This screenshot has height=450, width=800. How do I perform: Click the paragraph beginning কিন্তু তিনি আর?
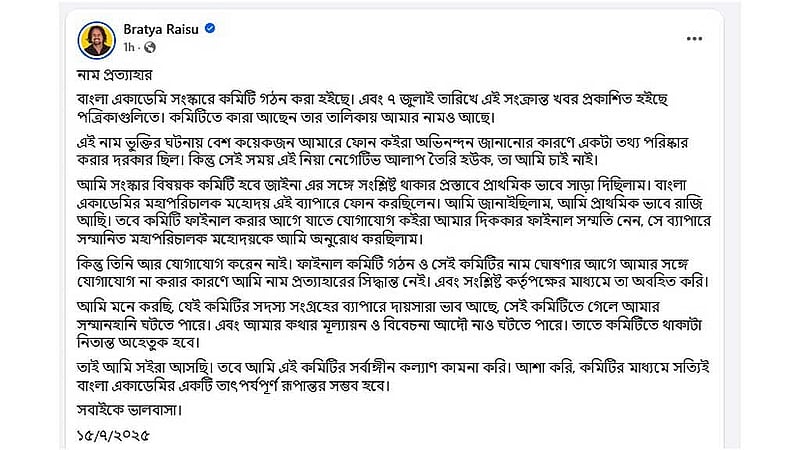click(x=393, y=272)
